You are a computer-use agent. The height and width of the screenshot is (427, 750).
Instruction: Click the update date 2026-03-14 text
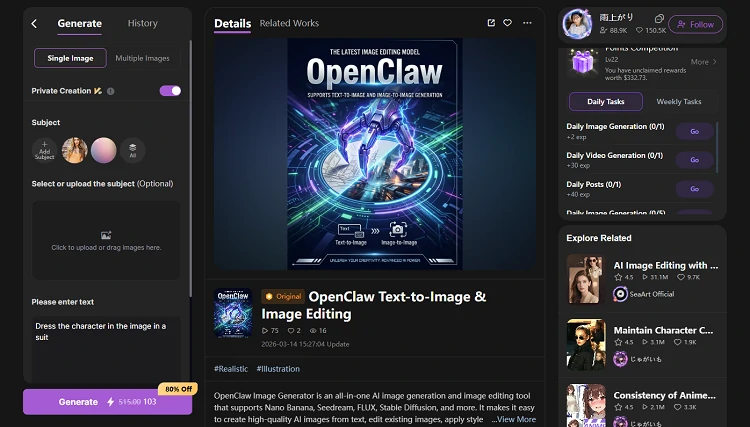(x=305, y=344)
